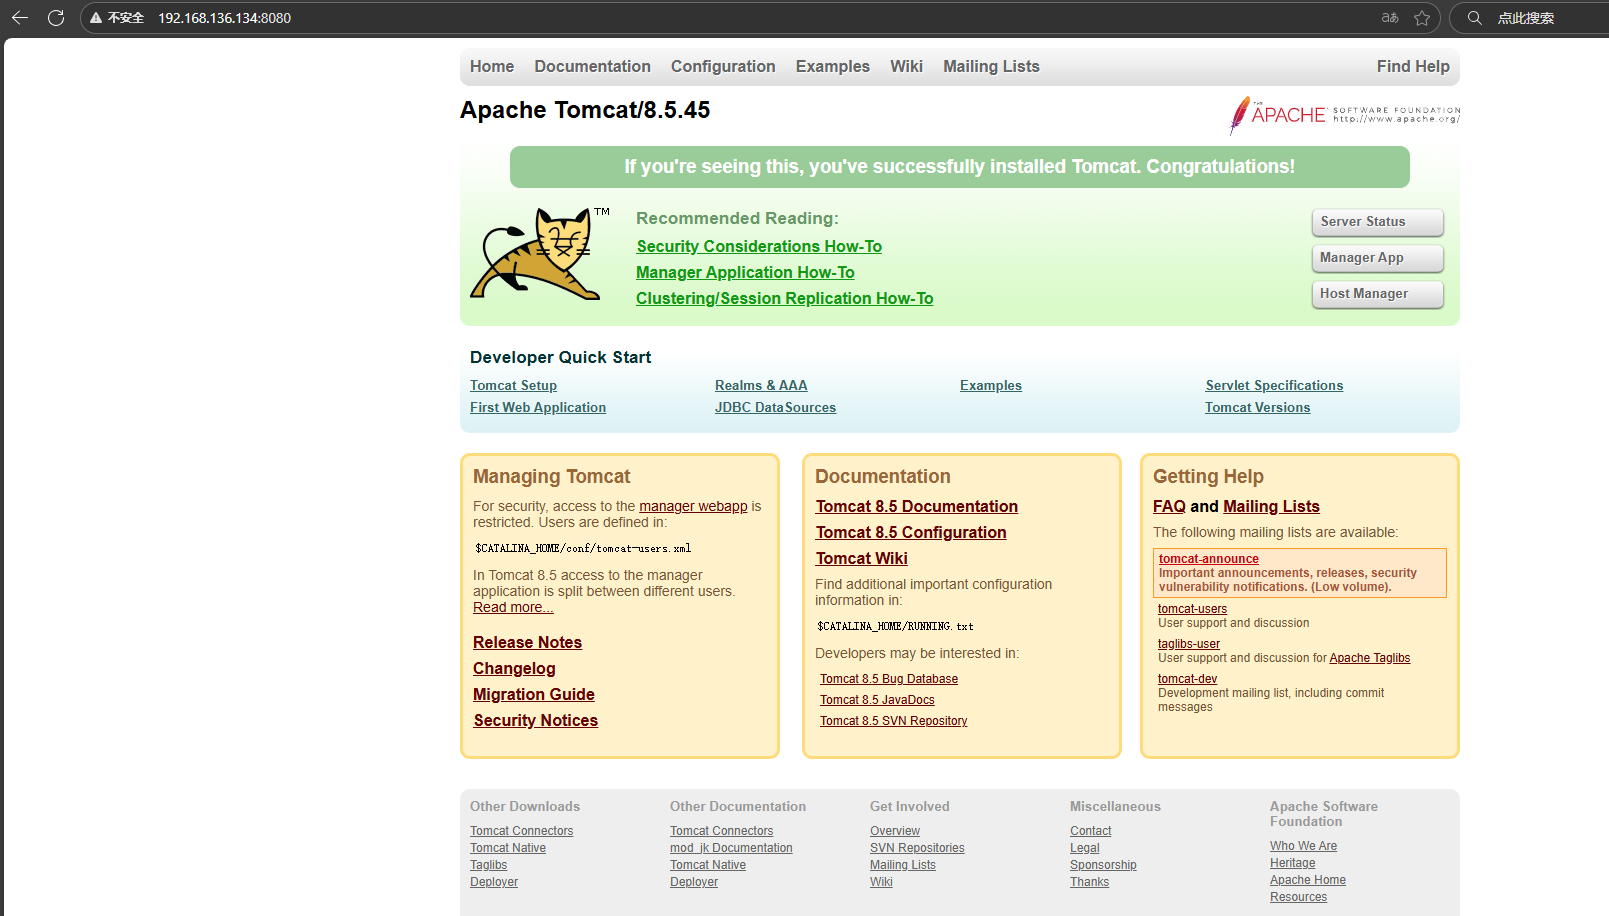Viewport: 1609px width, 916px height.
Task: Open Mailing Lists in the top navigation
Action: point(991,66)
